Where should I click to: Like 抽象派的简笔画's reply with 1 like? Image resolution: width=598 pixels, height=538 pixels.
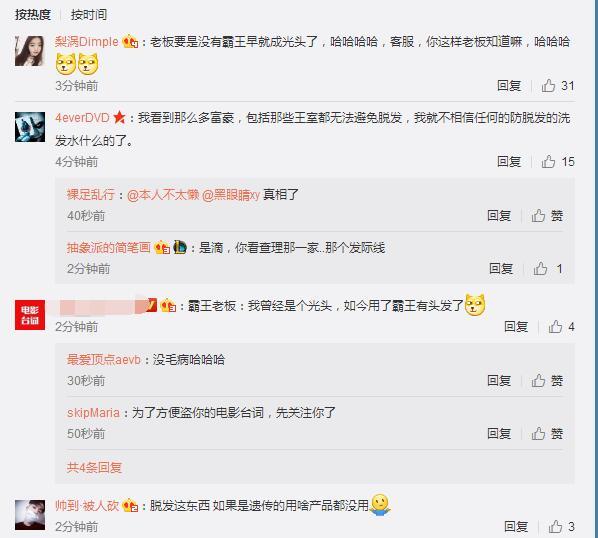pos(540,268)
